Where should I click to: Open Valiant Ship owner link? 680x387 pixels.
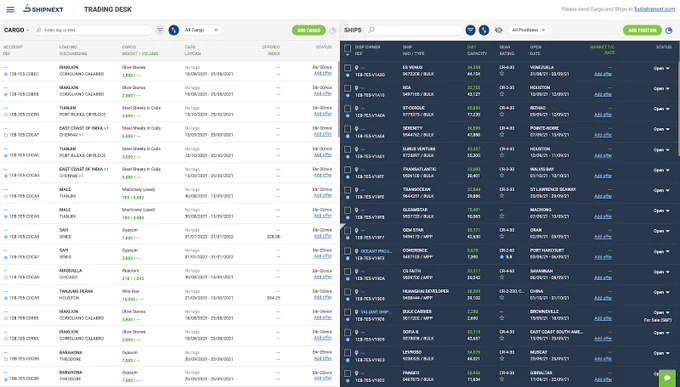pos(376,312)
